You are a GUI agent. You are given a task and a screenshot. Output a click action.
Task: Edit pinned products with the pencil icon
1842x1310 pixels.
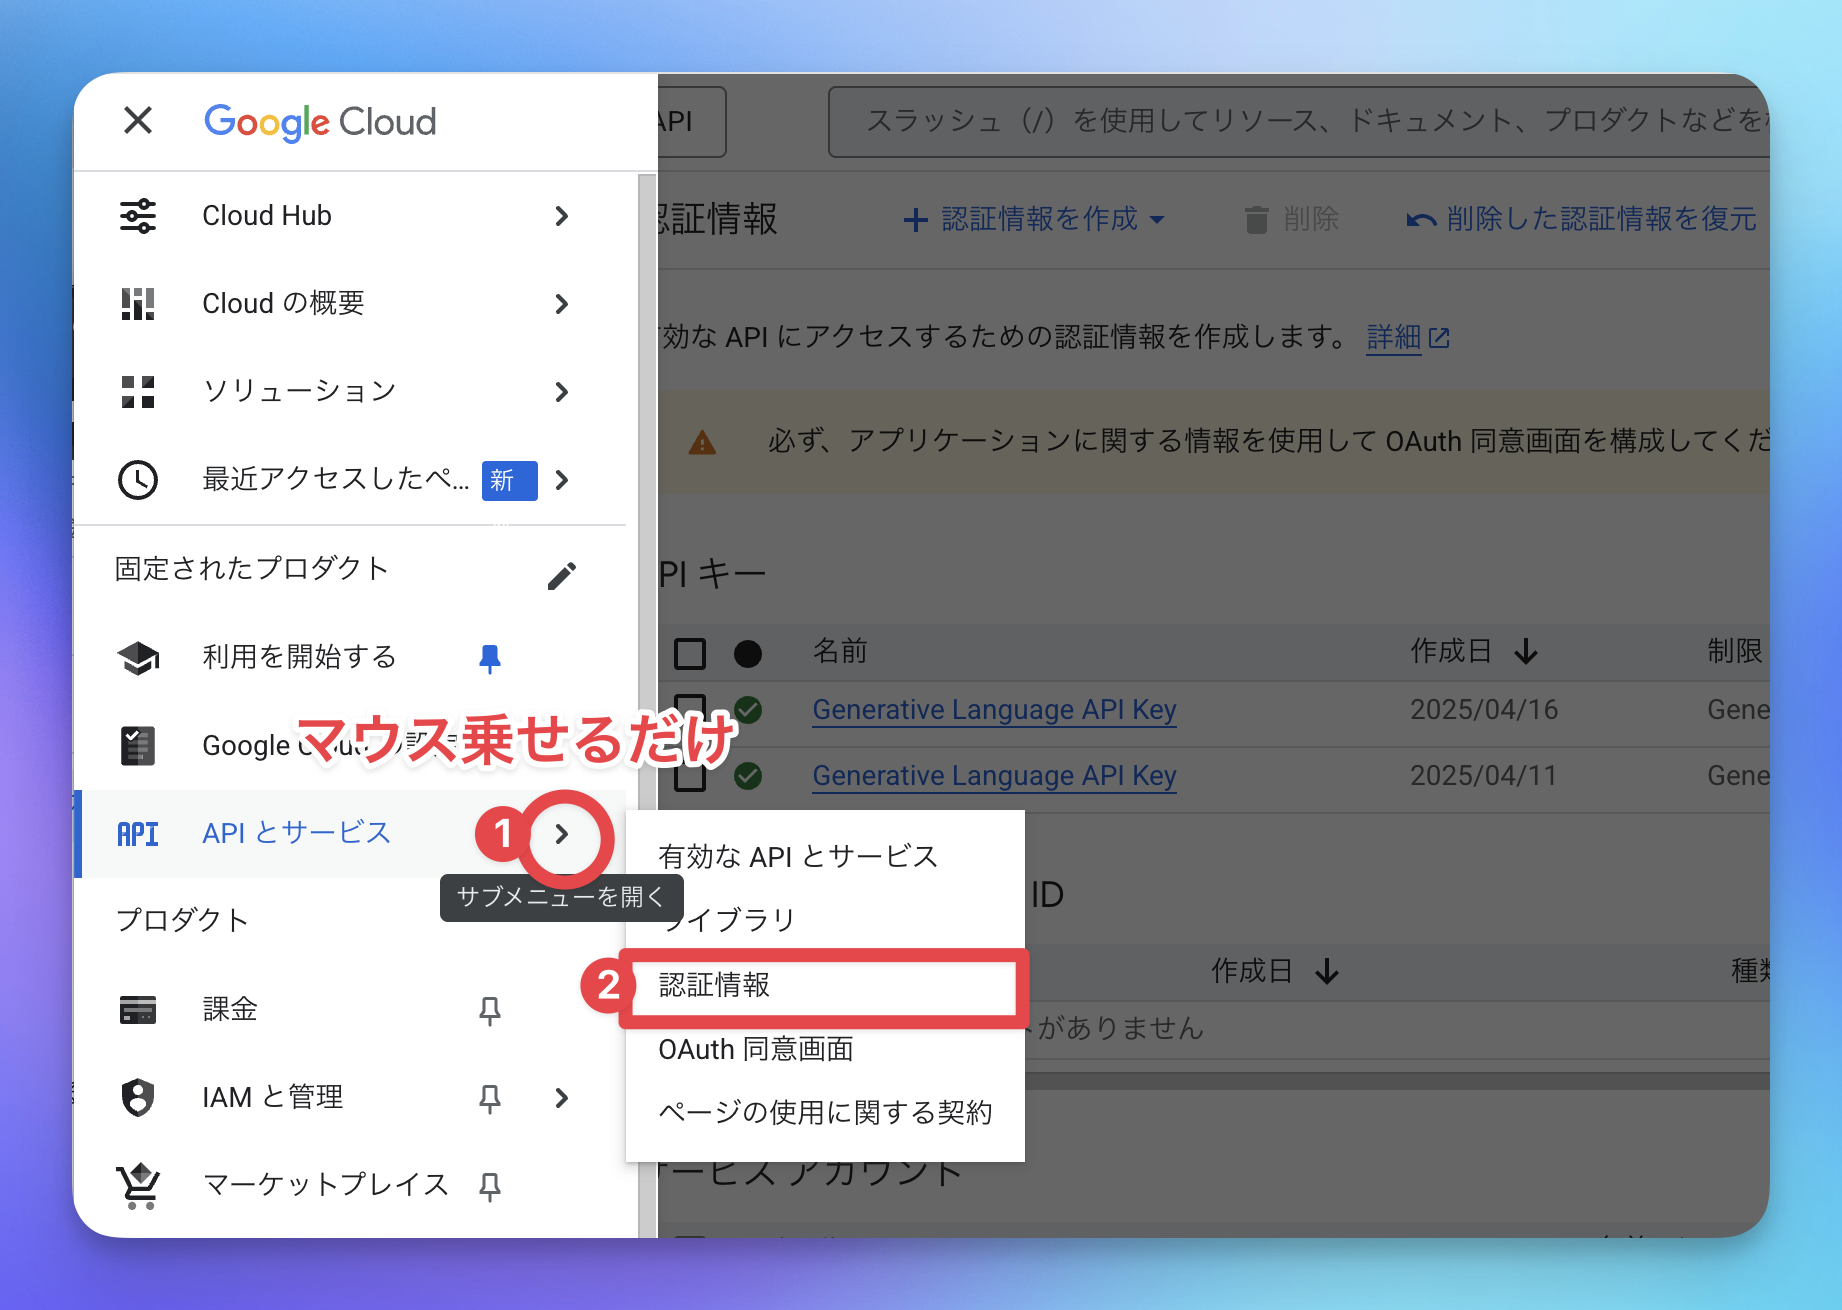click(562, 576)
